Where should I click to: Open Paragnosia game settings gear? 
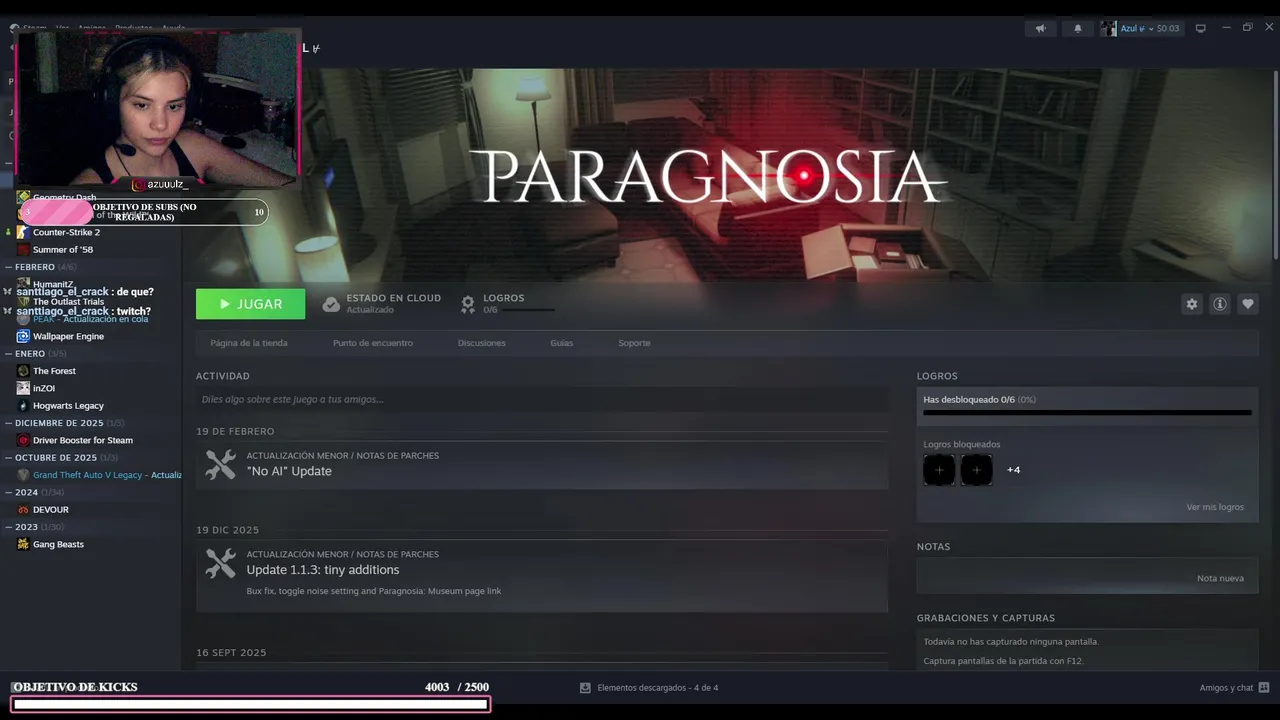(x=1191, y=304)
